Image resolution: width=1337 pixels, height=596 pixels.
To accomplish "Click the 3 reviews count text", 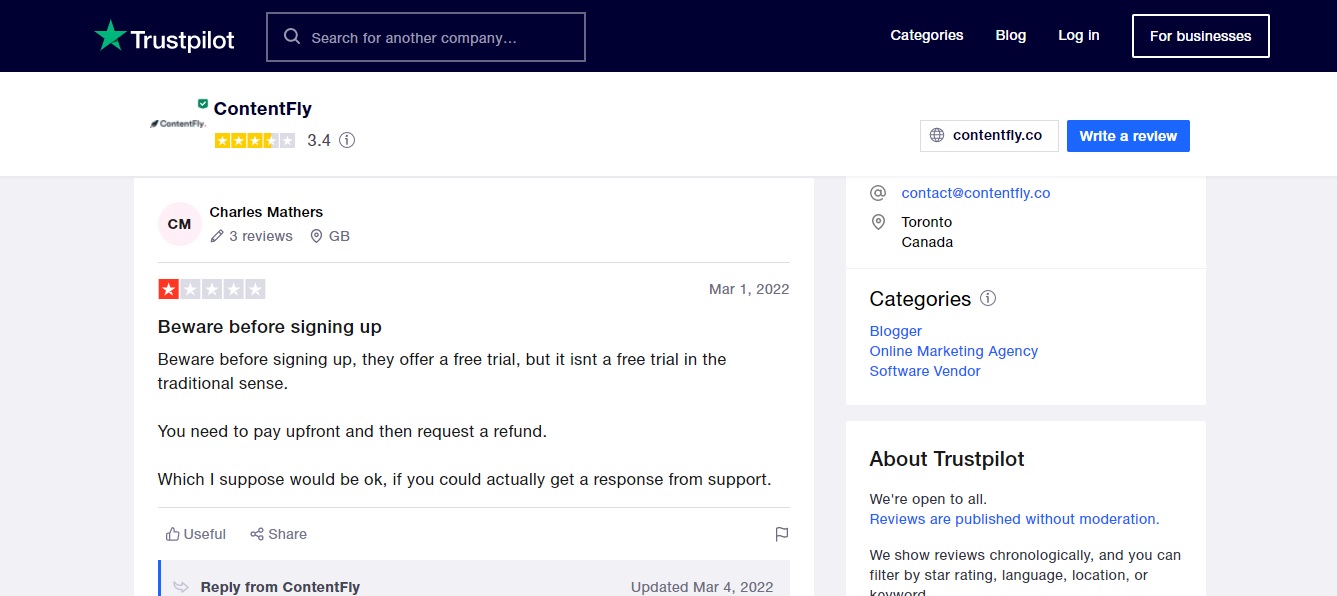I will click(261, 236).
